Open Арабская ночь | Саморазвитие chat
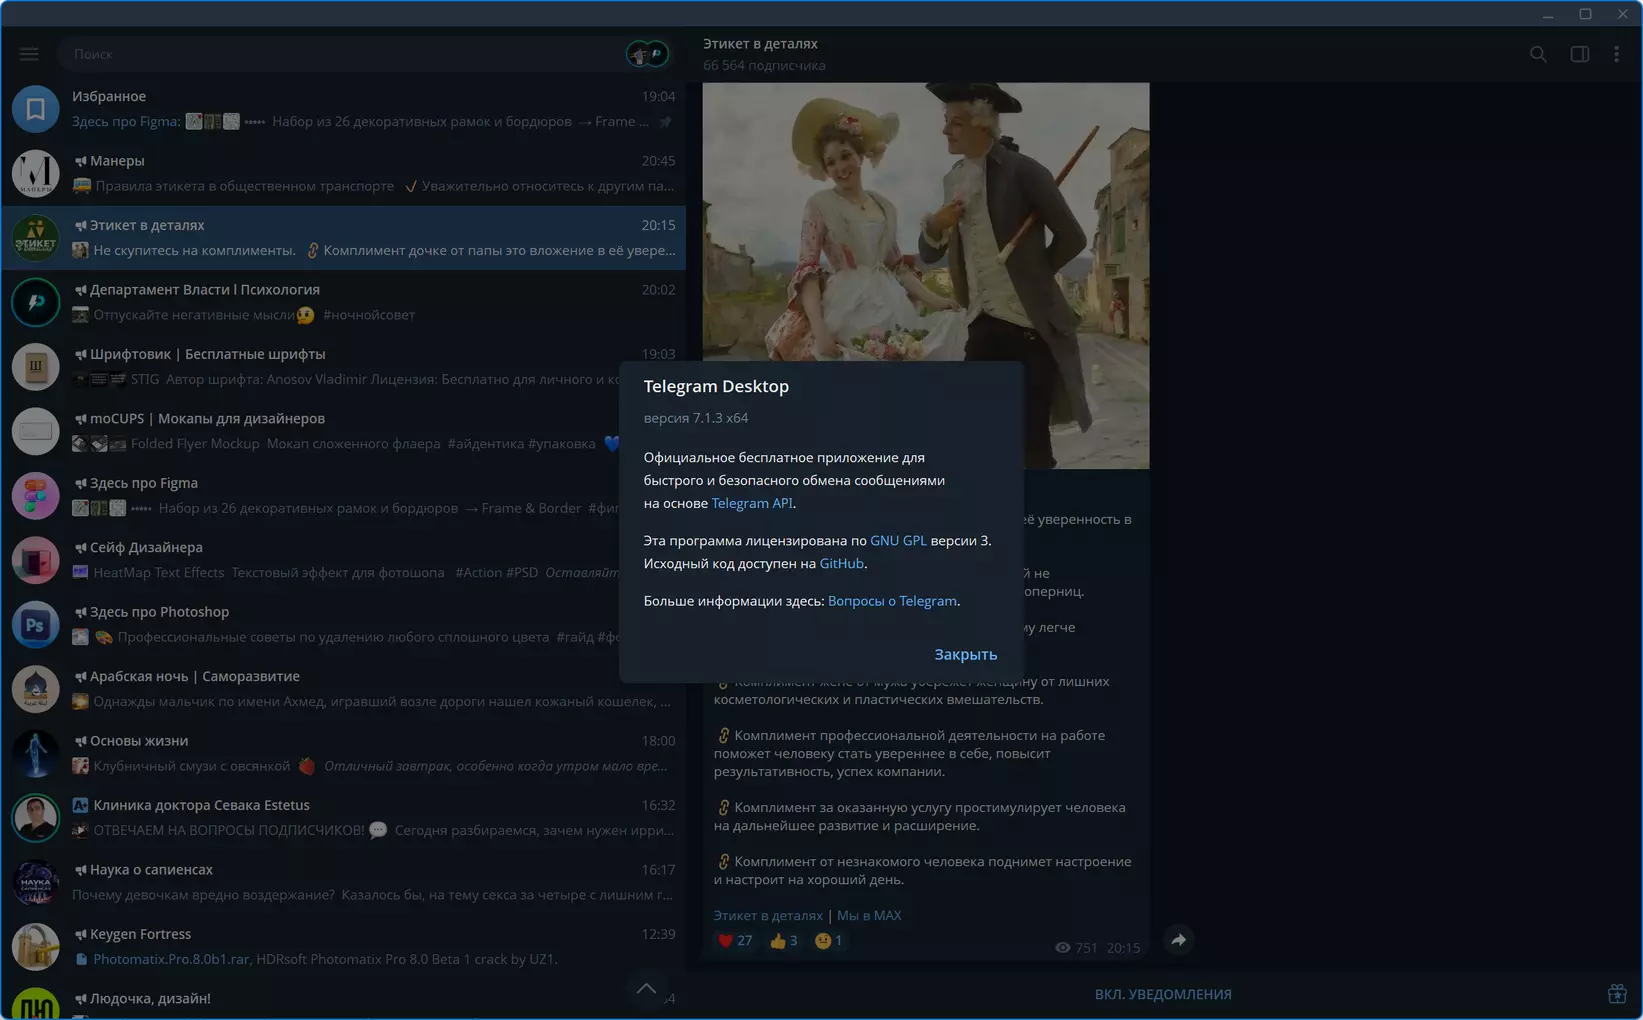Viewport: 1643px width, 1020px height. [x=343, y=689]
